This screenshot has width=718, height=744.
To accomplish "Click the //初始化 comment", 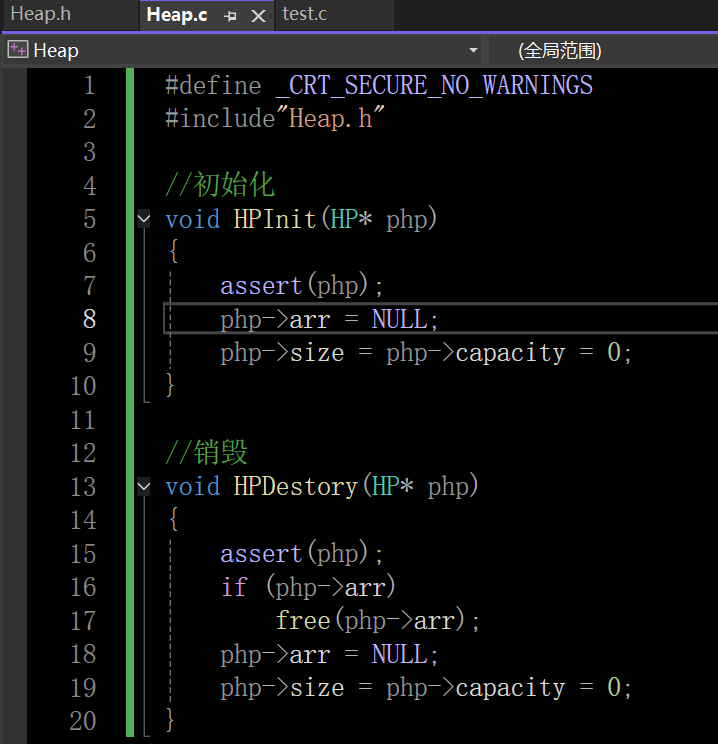I will [220, 185].
